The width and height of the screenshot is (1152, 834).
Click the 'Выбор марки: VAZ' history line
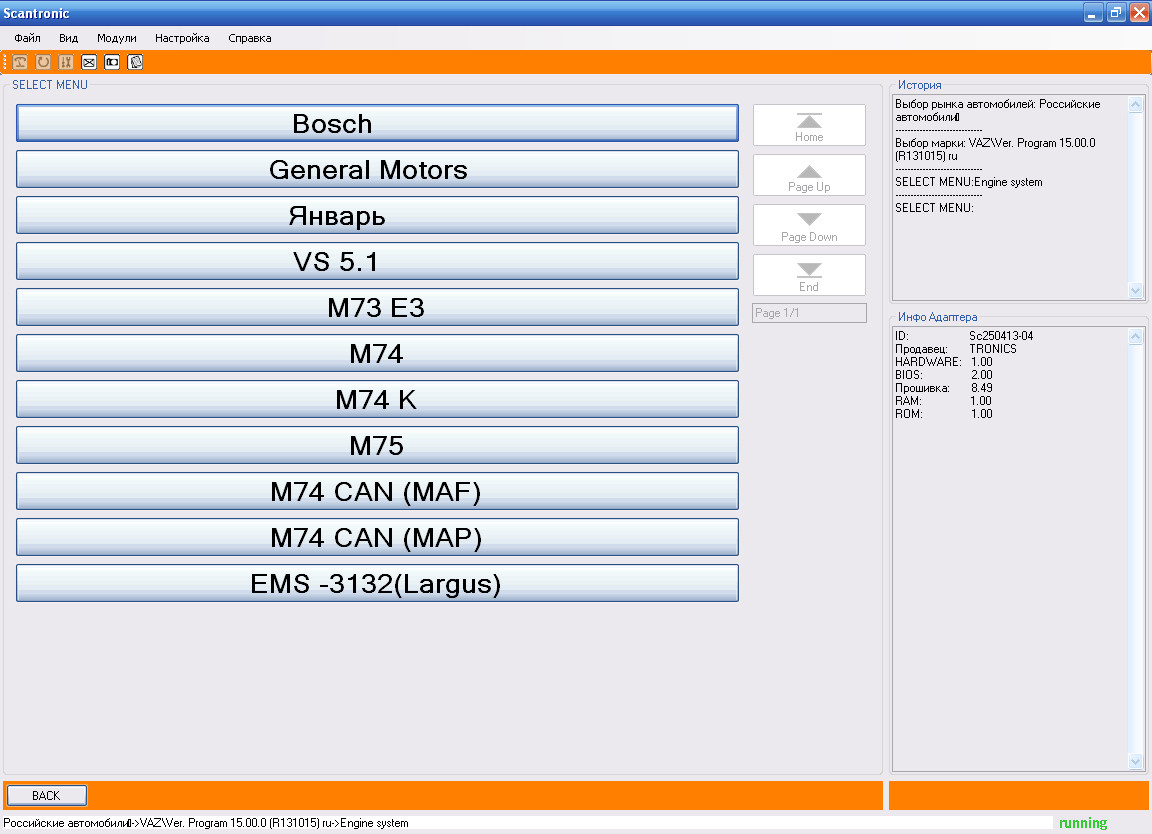(995, 149)
